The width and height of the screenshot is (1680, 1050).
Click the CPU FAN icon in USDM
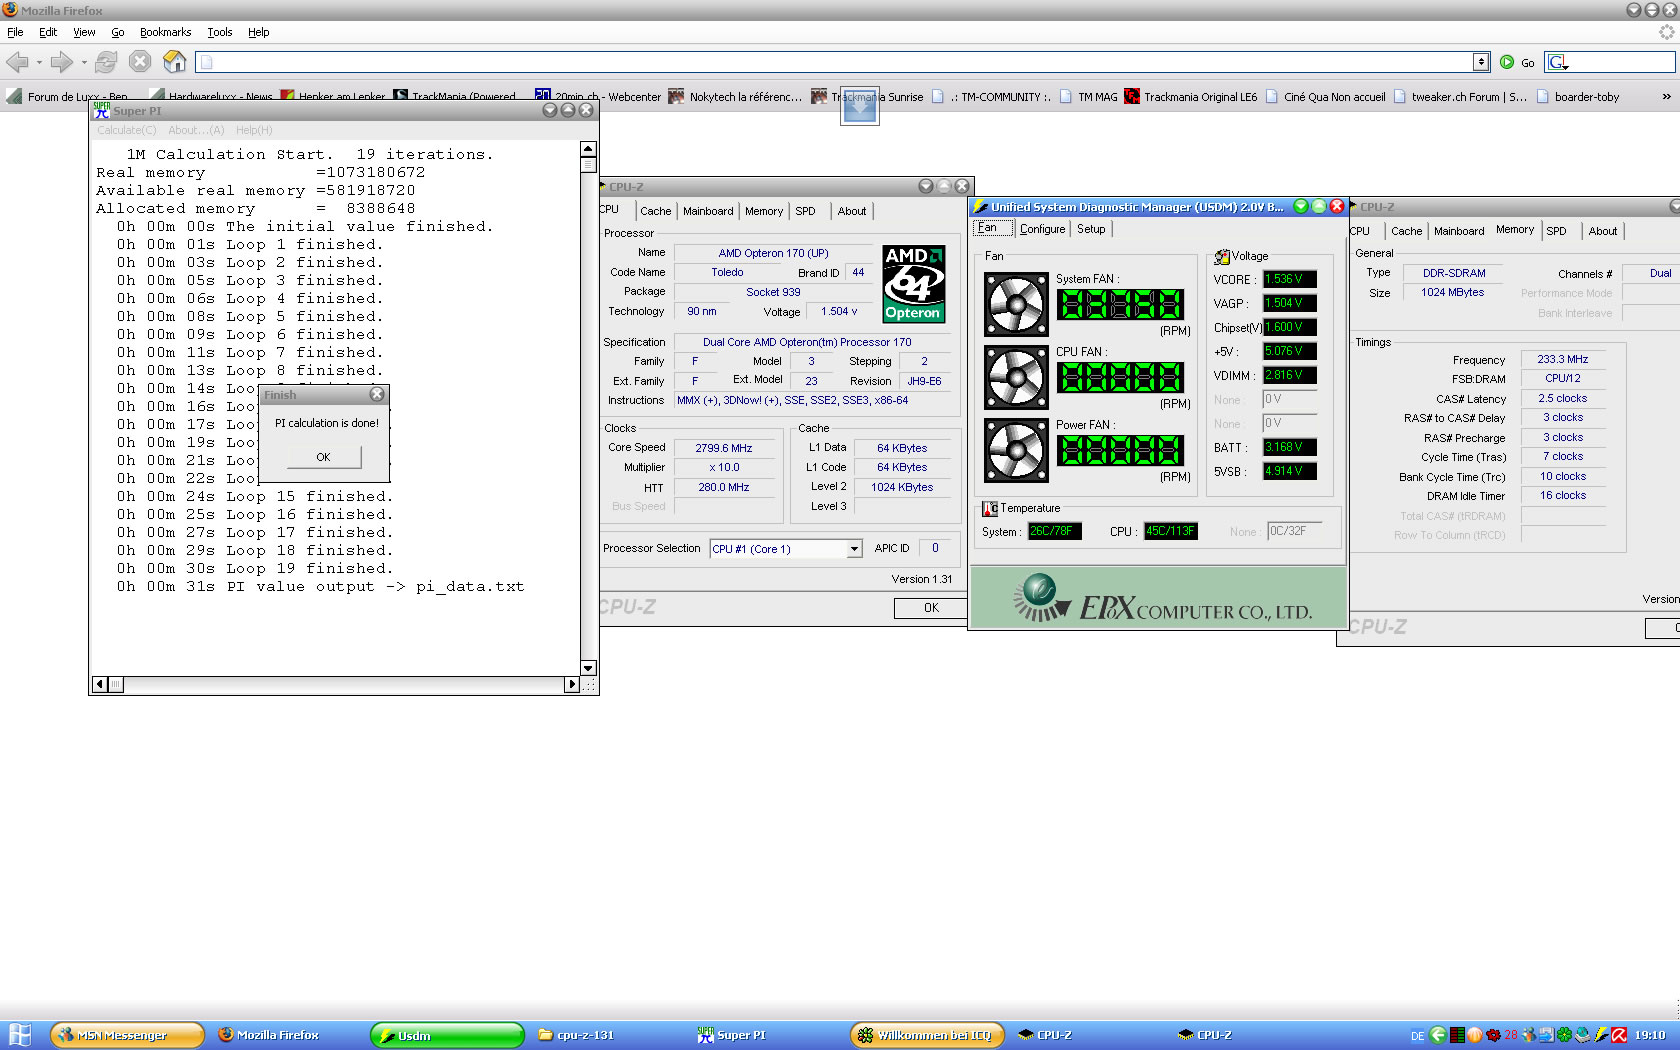(x=1016, y=377)
